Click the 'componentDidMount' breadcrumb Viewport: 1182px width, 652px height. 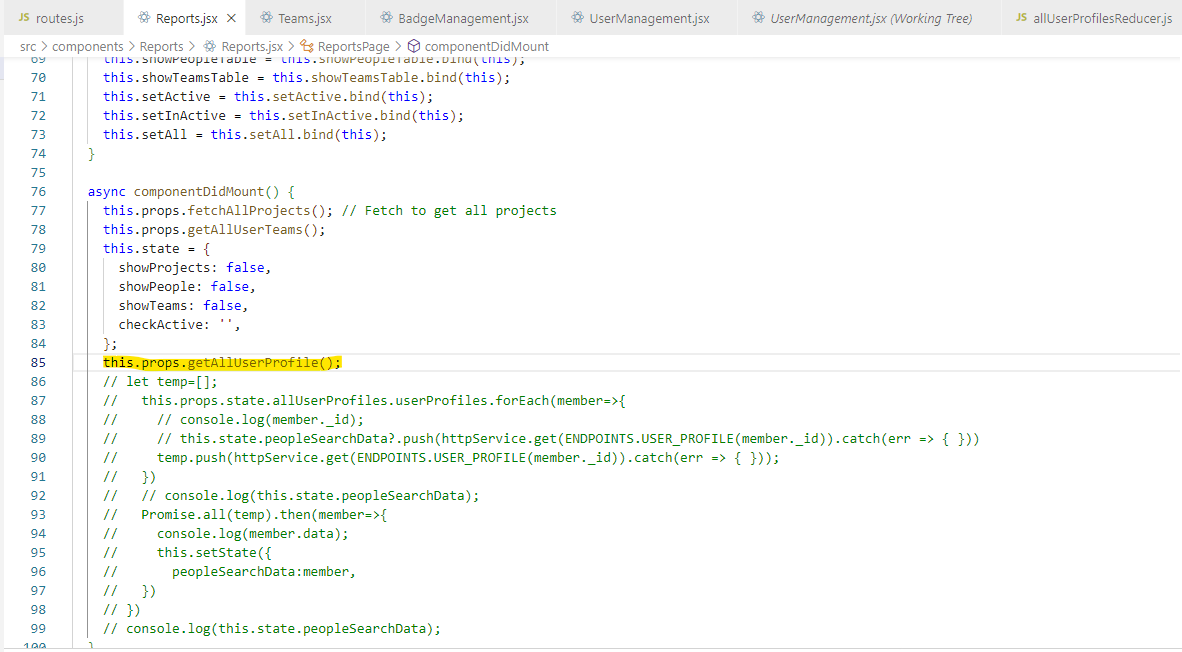coord(486,47)
